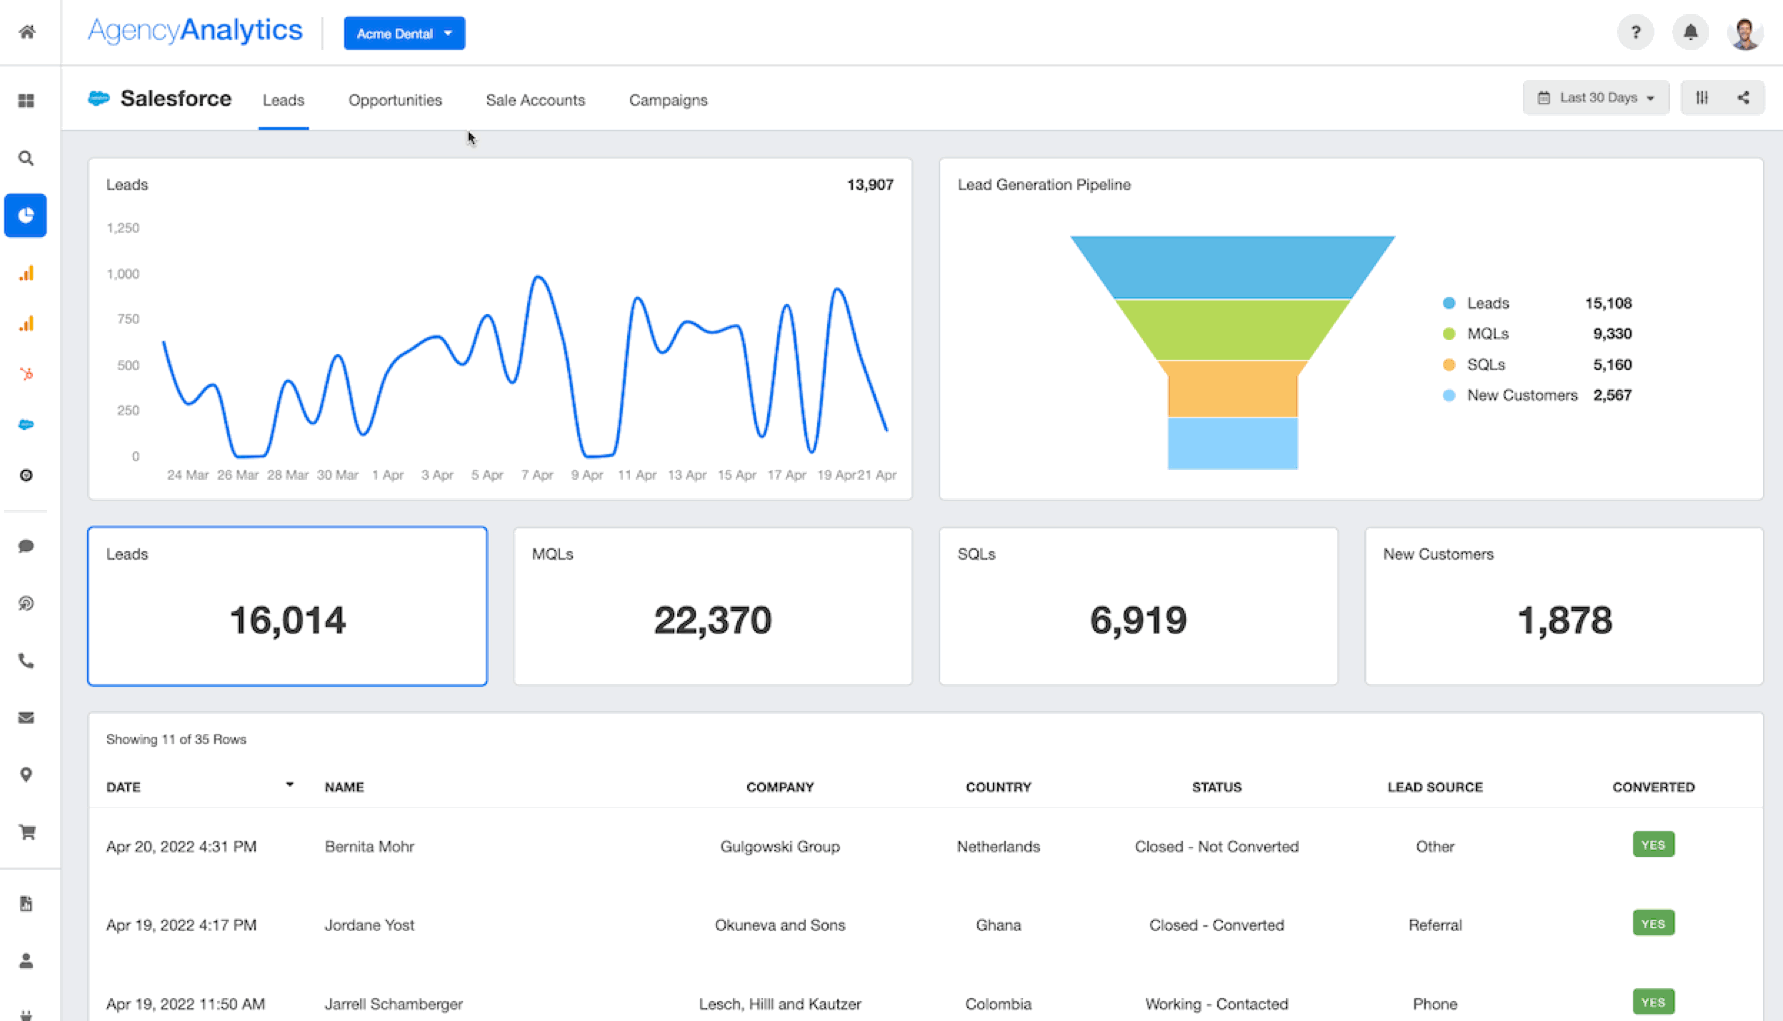Open the HubSpot integration icon in sidebar
This screenshot has height=1021, width=1783.
(26, 374)
